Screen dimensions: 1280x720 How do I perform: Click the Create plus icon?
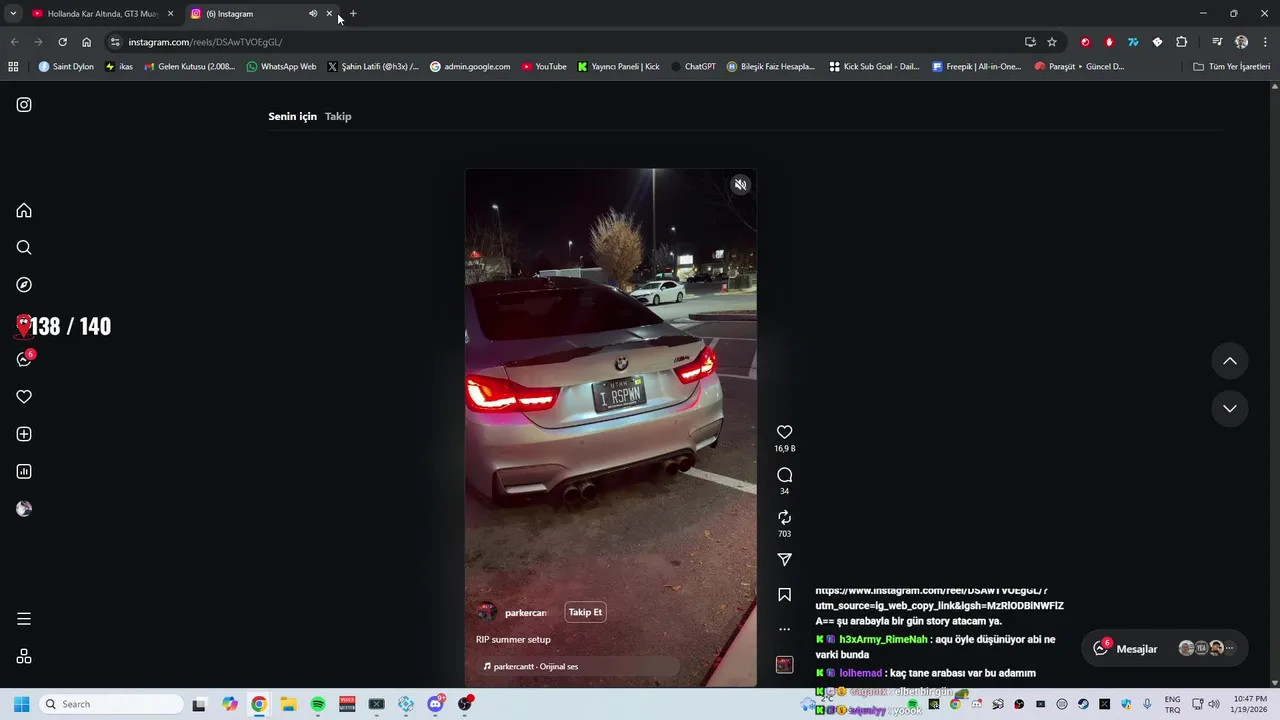[24, 434]
